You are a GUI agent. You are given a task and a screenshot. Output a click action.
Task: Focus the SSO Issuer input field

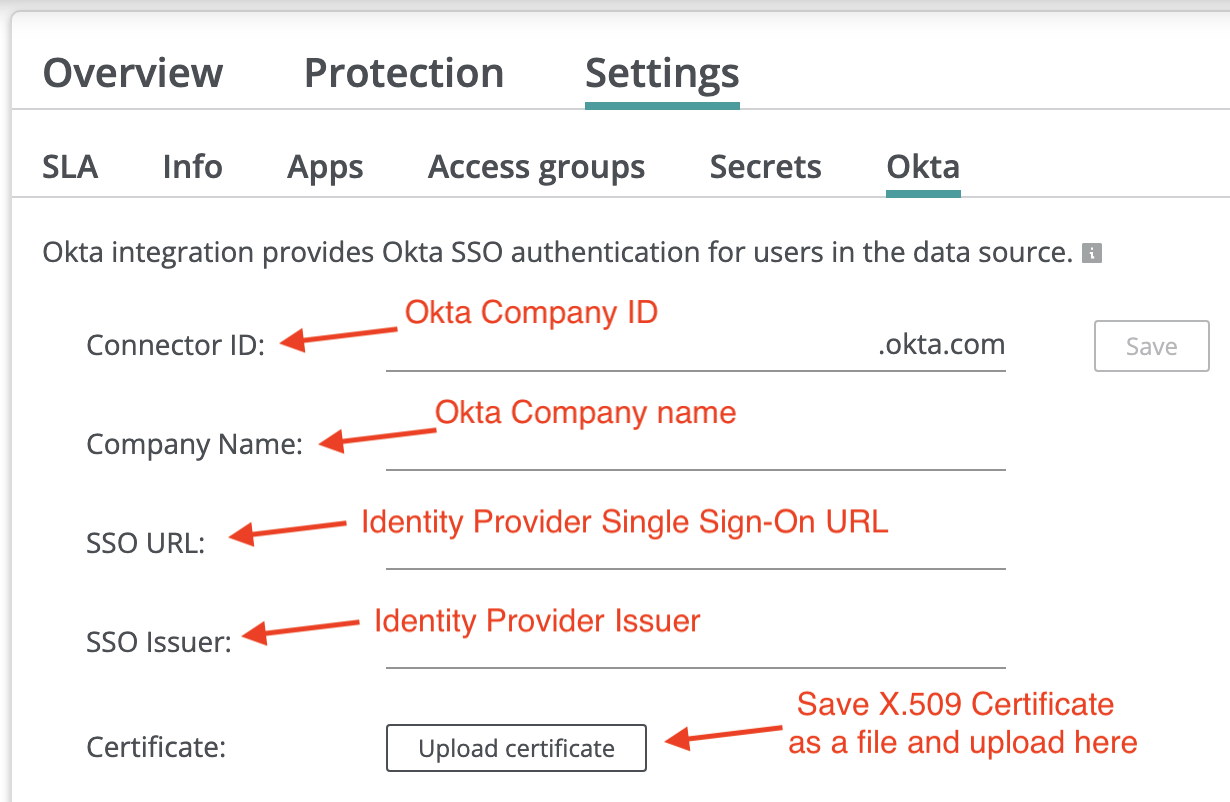[x=695, y=645]
